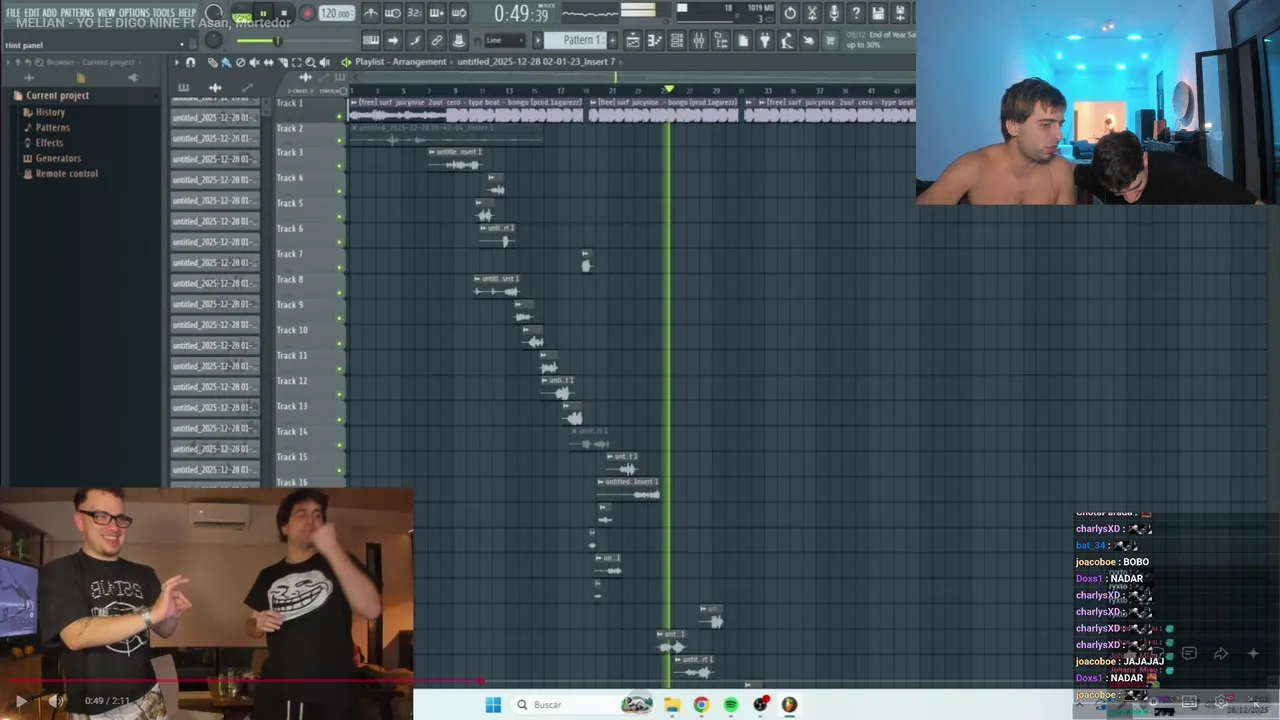Open Remote control folder in browser
This screenshot has width=1280, height=720.
(66, 174)
